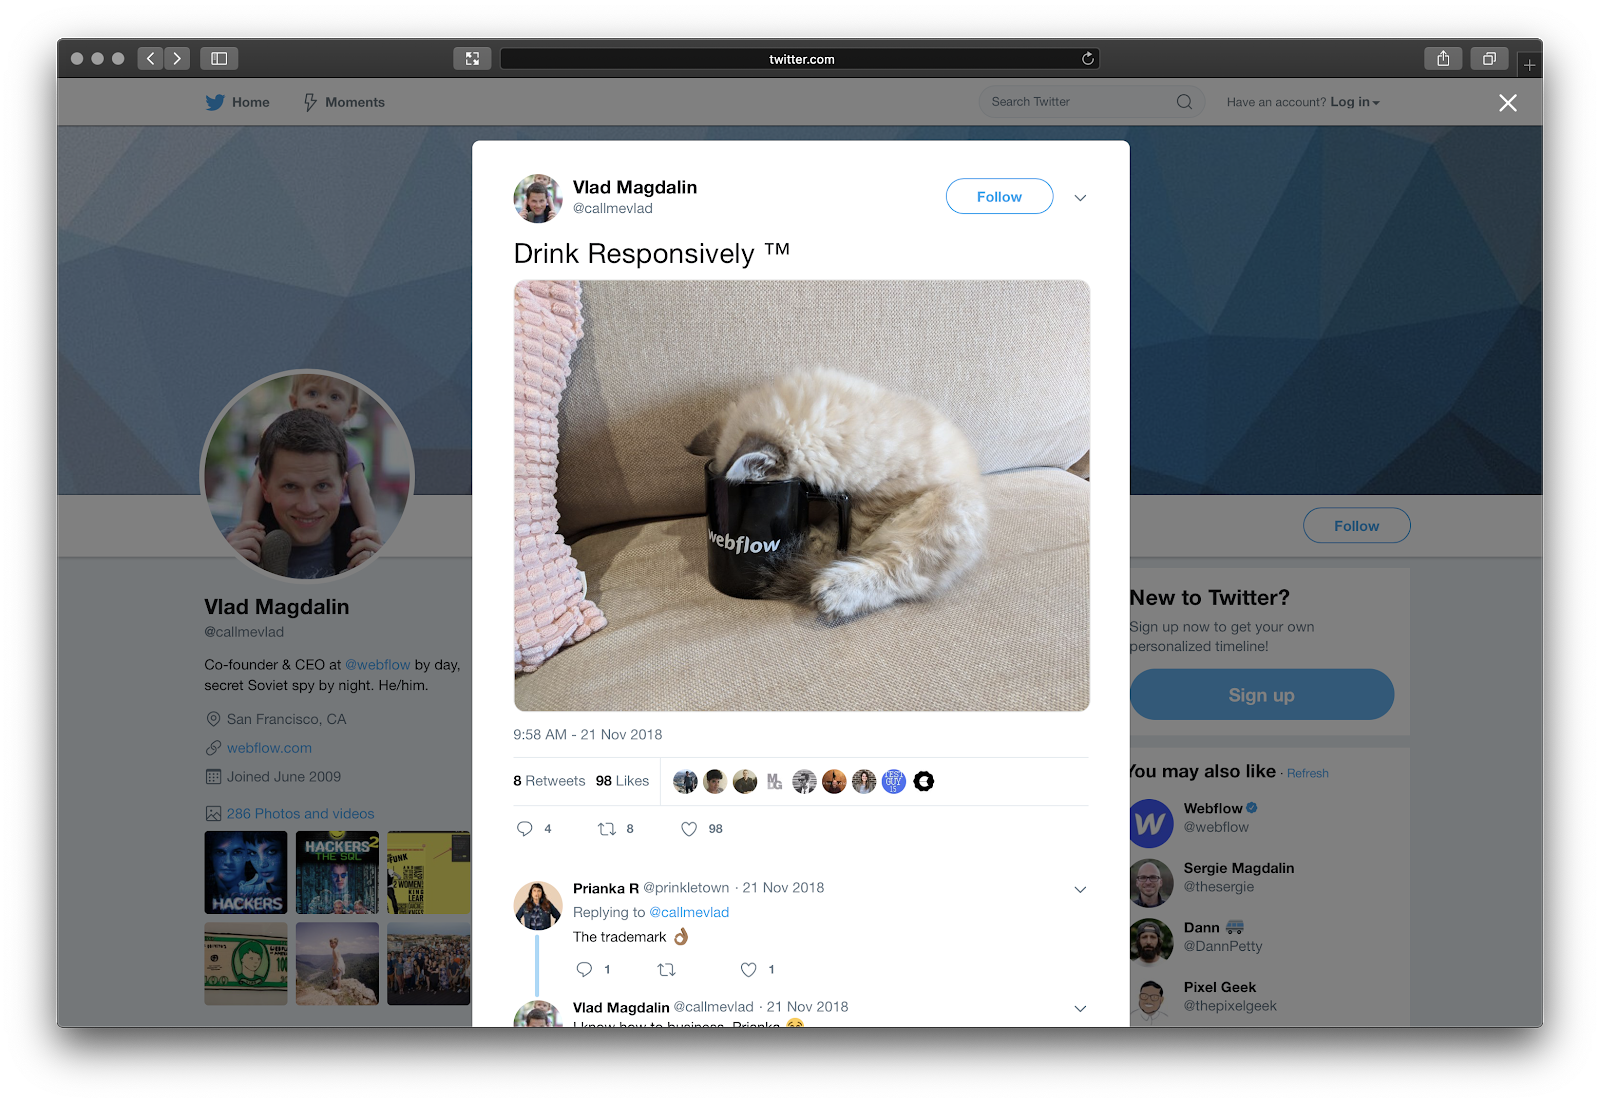The height and width of the screenshot is (1103, 1600).
Task: Open Sergie Magdalin suggested account name
Action: pyautogui.click(x=1239, y=868)
